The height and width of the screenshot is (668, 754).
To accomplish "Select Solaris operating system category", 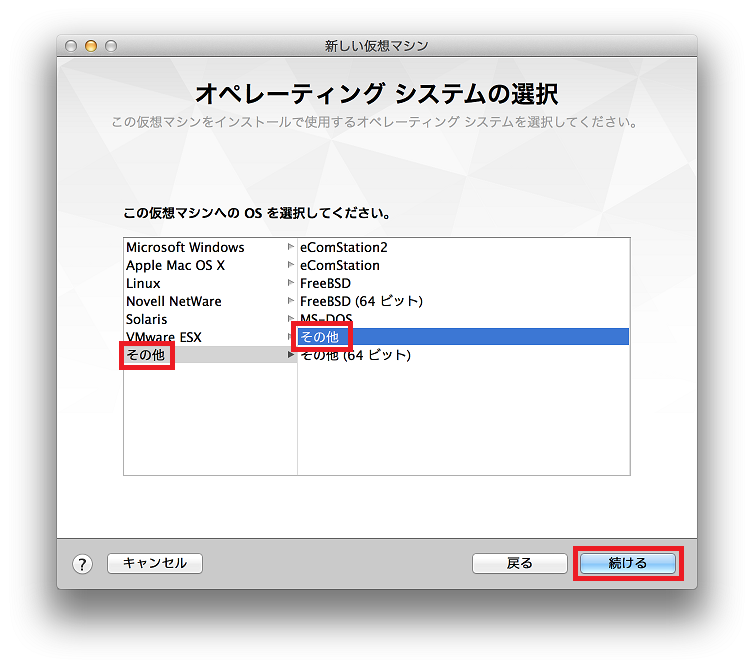I will 147,319.
